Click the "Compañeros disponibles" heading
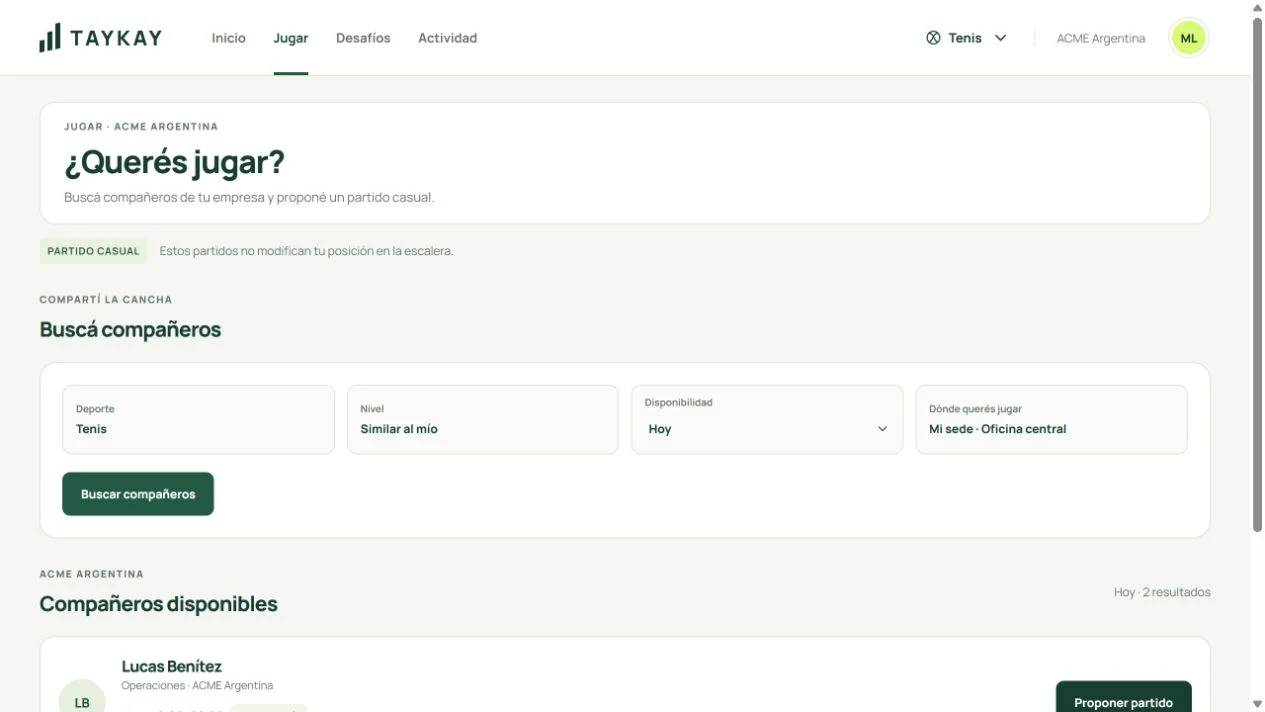Viewport: 1265px width, 712px height. 158,604
